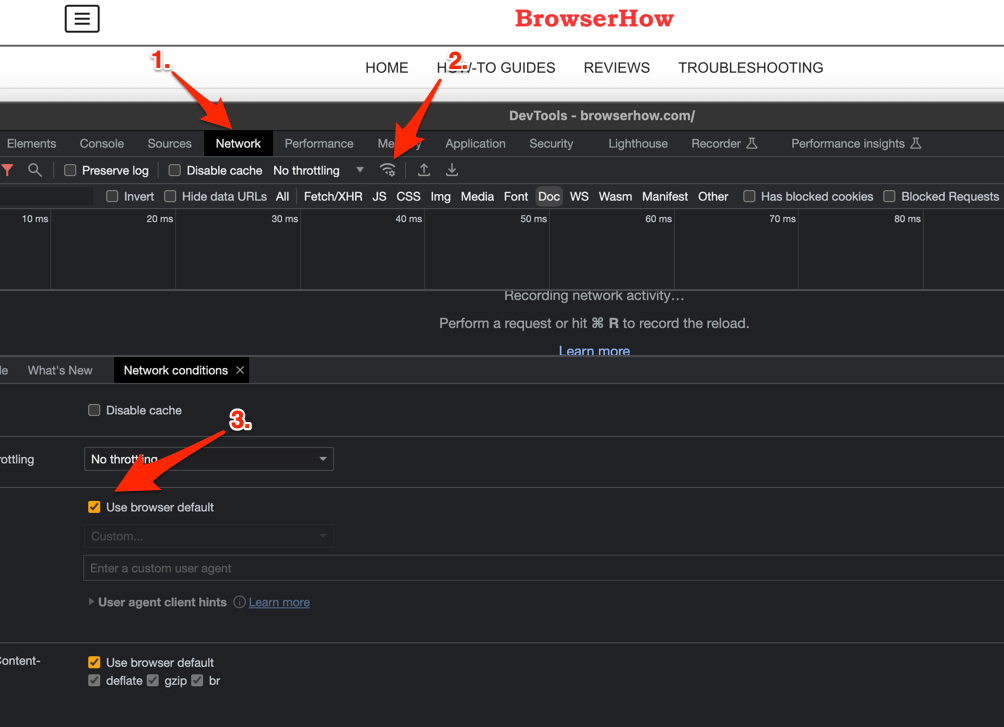Tick Disable cache in Network conditions
The image size is (1004, 727).
click(94, 410)
